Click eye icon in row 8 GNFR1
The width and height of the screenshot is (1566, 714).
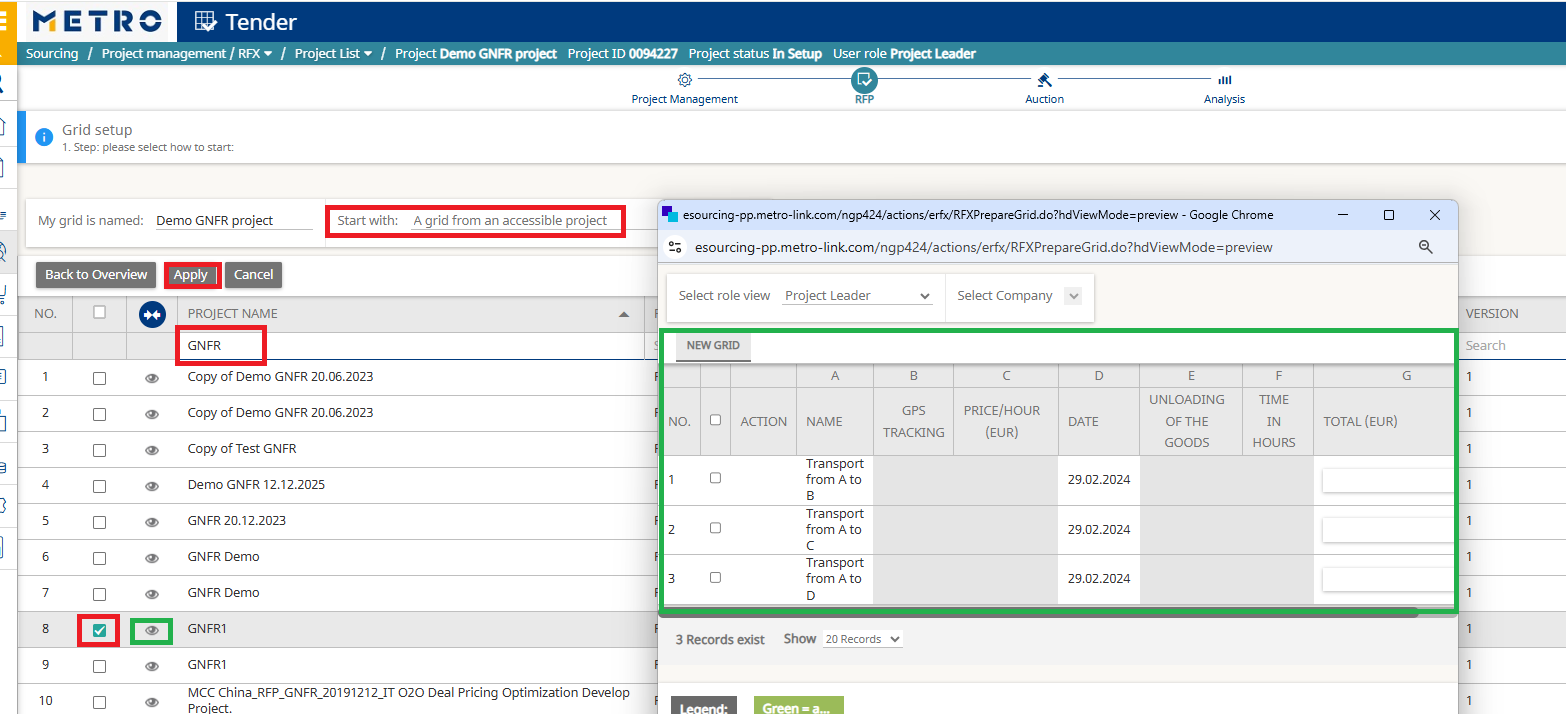(152, 630)
